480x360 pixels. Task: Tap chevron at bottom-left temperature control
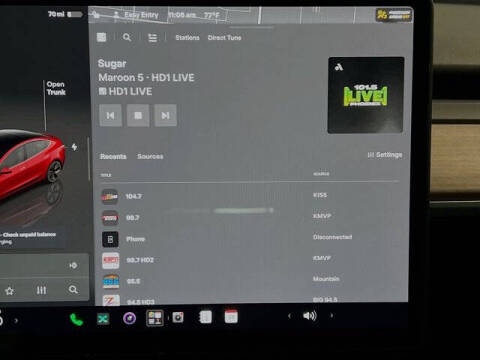16,321
